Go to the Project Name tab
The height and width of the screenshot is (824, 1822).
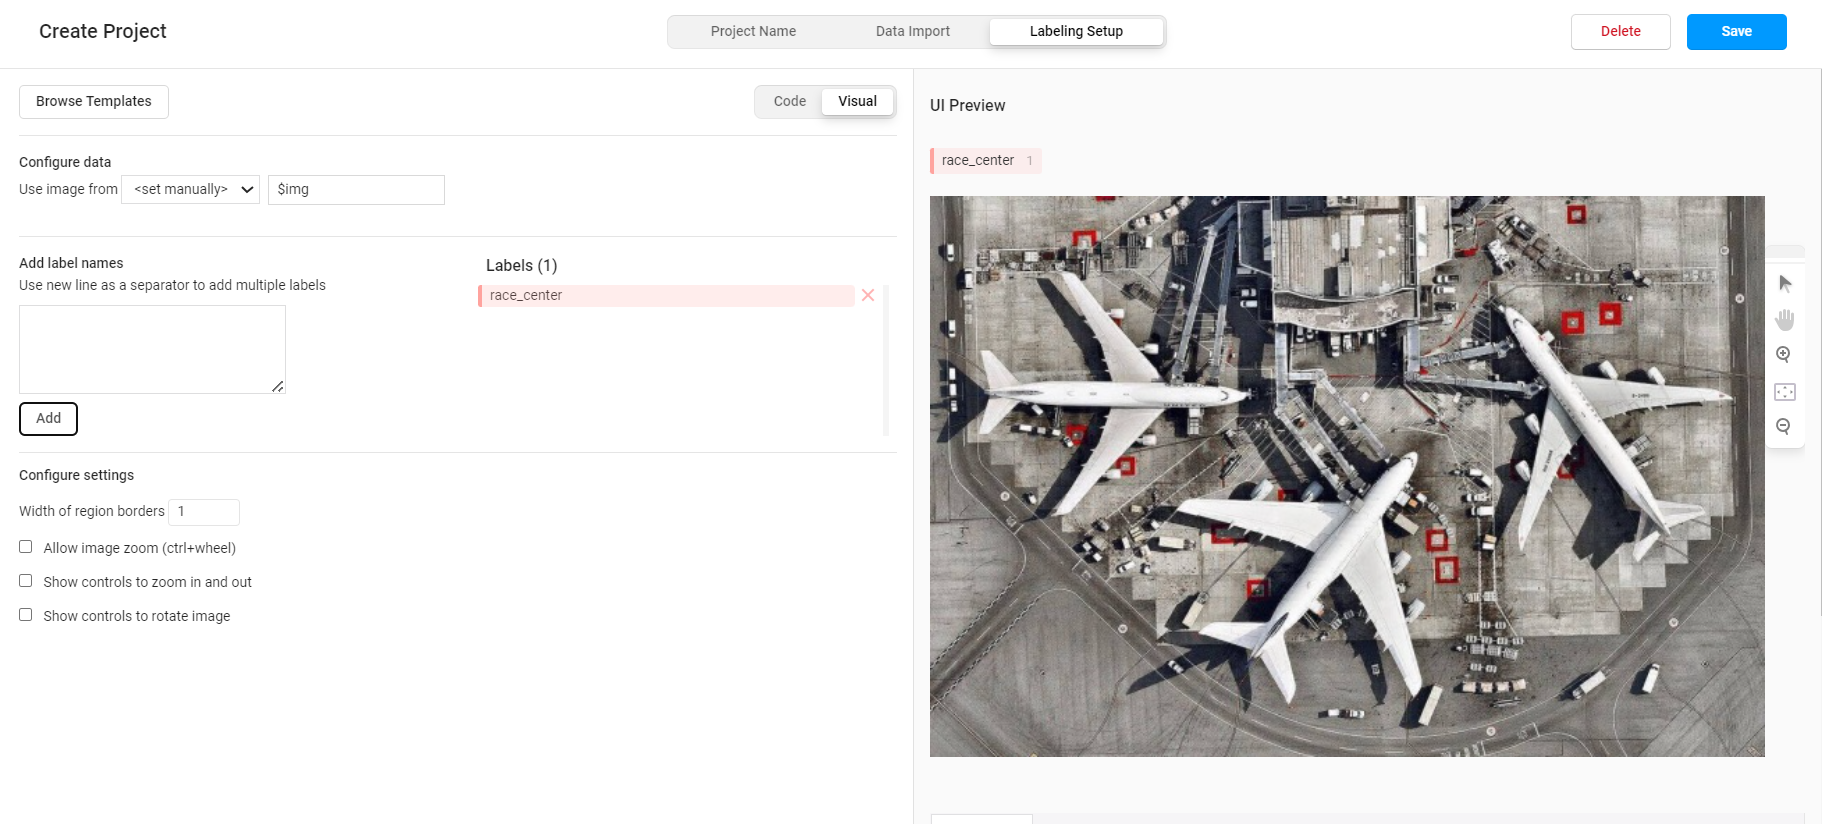753,31
